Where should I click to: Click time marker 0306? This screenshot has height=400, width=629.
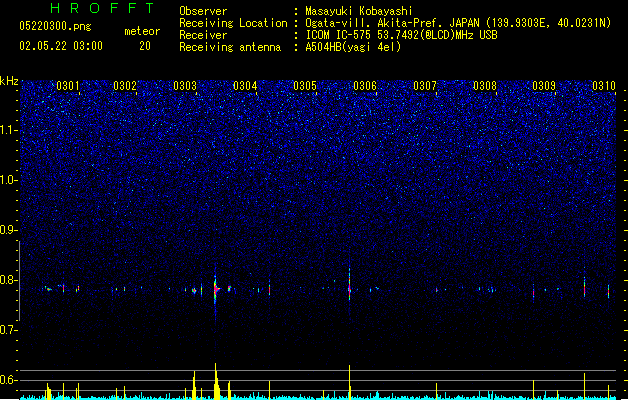pyautogui.click(x=365, y=85)
